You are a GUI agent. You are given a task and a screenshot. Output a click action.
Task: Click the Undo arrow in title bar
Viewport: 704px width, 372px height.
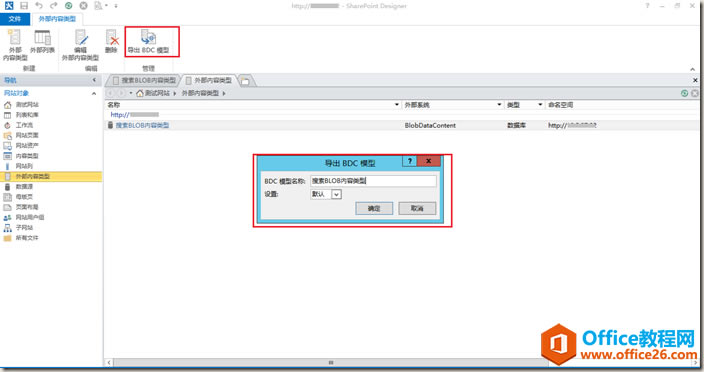(x=39, y=6)
